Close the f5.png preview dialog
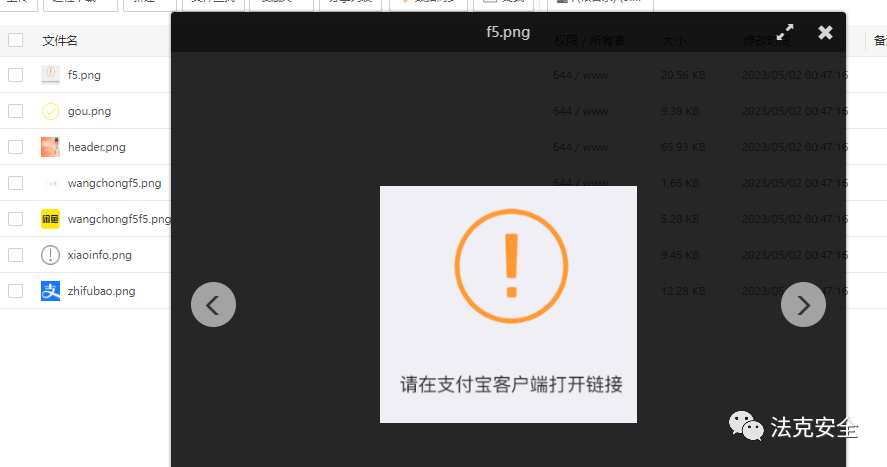 coord(825,32)
